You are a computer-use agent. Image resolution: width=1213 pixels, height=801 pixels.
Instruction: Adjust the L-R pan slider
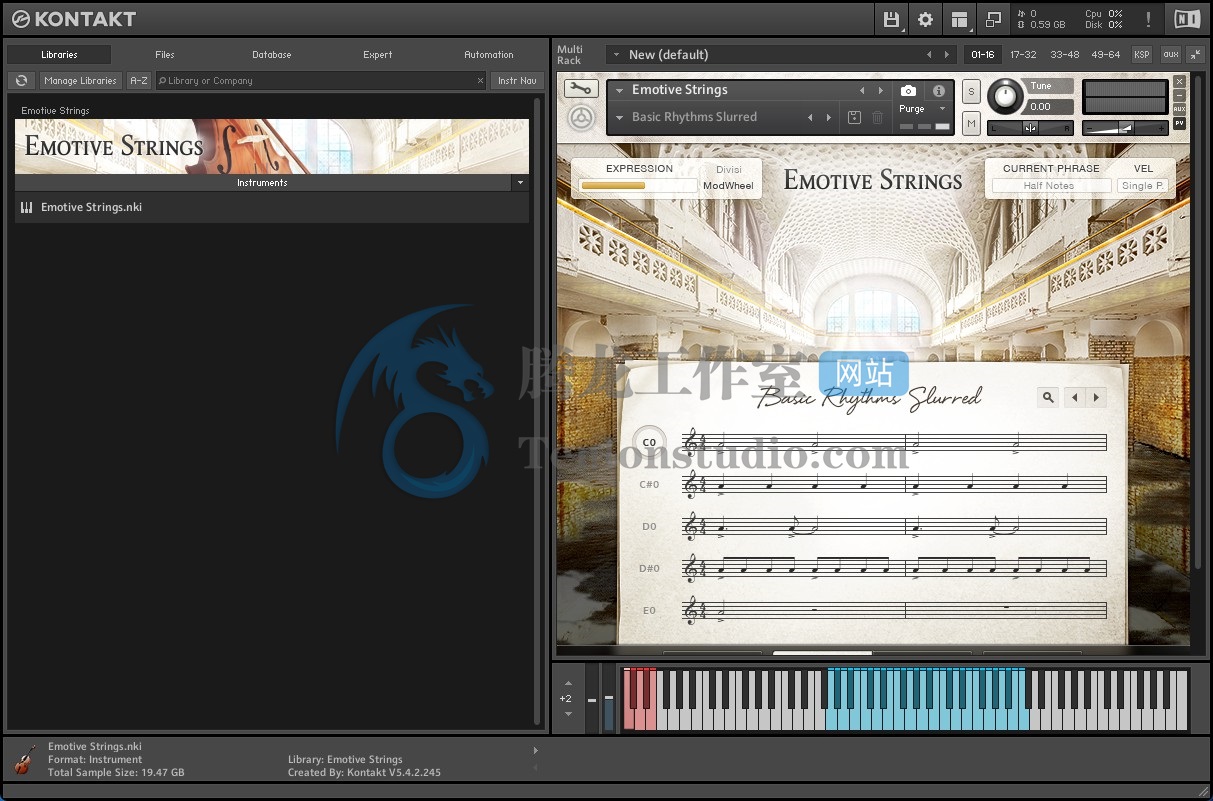[x=1030, y=128]
